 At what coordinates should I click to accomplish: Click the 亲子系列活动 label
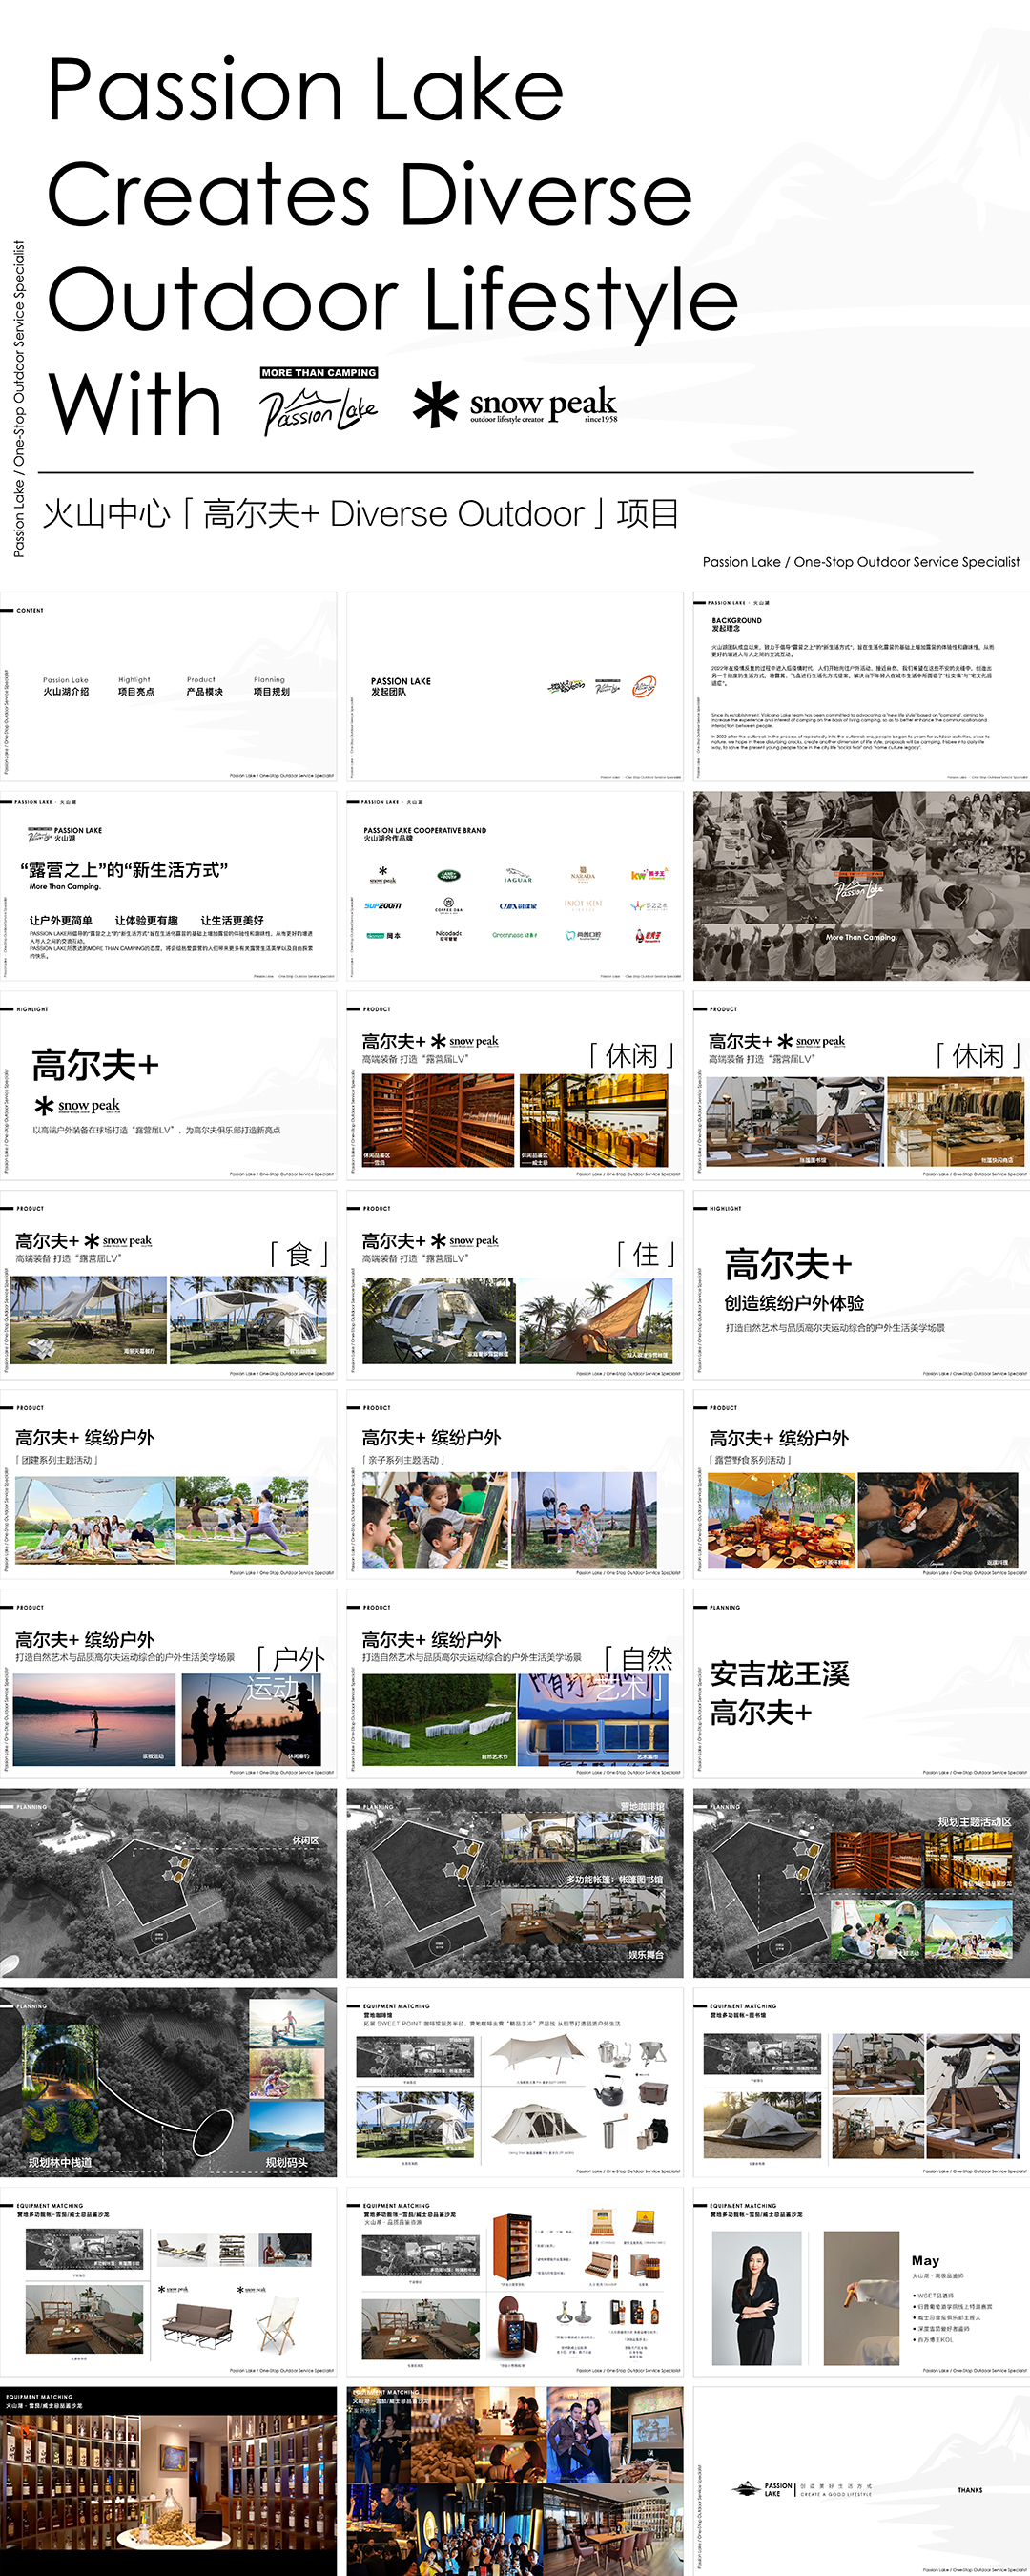pos(402,1460)
